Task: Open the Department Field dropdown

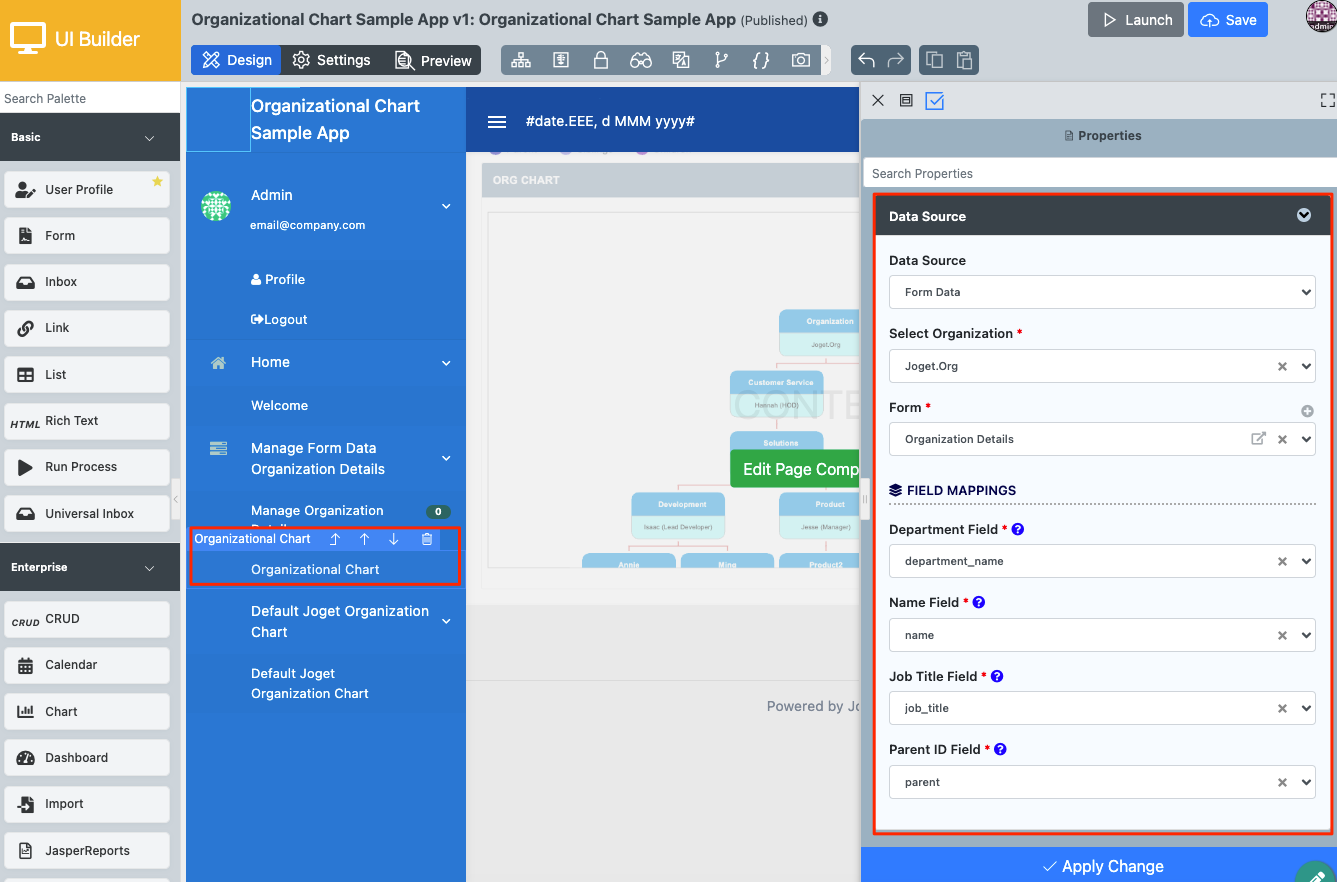Action: [1101, 561]
